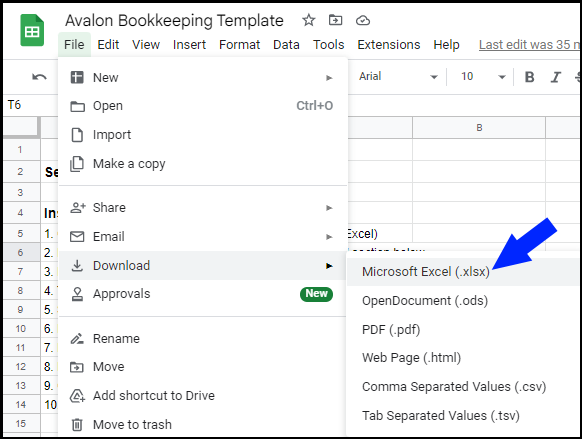Open the font size 10 dropdown
This screenshot has height=439, width=582.
[483, 77]
